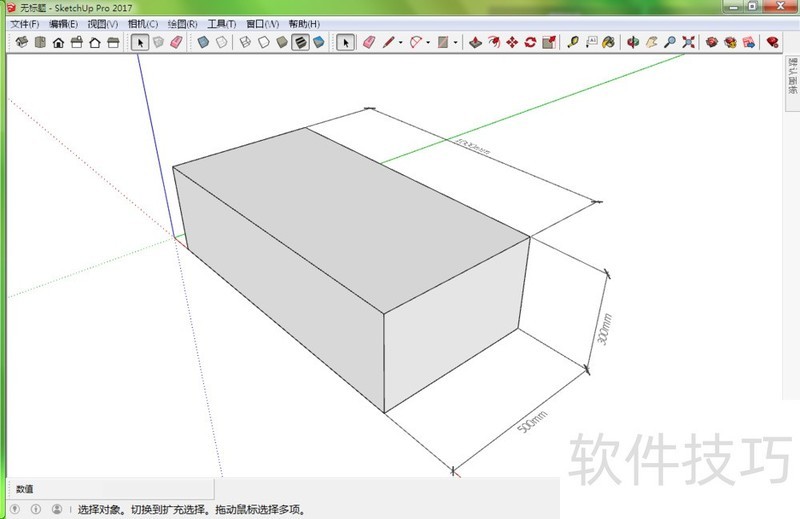800x519 pixels.
Task: Select the Line pencil tool
Action: (x=388, y=42)
